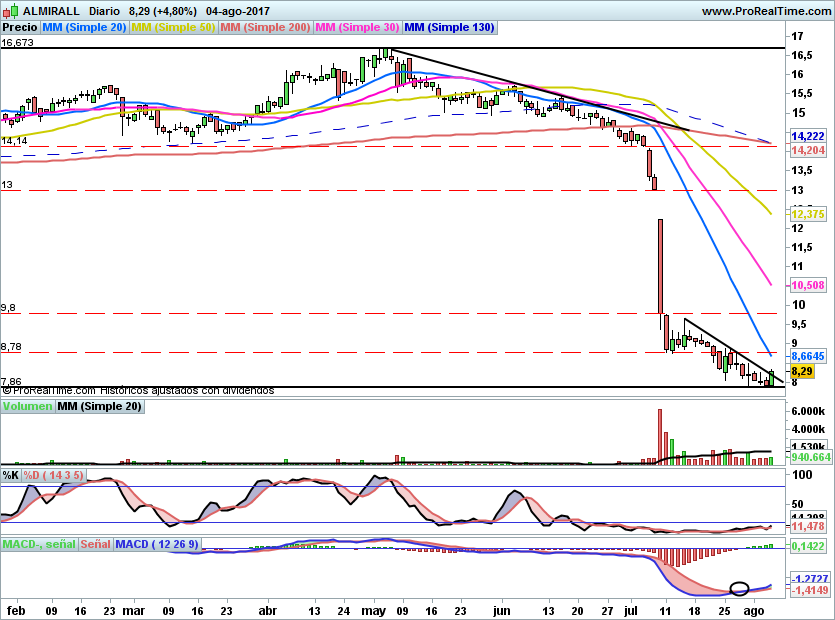Click the ProRealTime.com Históricos ajustados copyright text
835x620 pixels.
tap(138, 390)
